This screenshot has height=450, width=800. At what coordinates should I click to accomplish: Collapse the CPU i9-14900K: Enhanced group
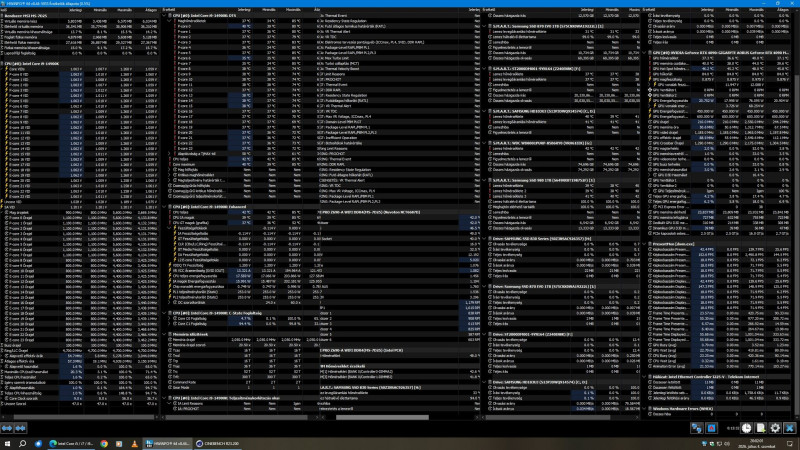(165, 207)
